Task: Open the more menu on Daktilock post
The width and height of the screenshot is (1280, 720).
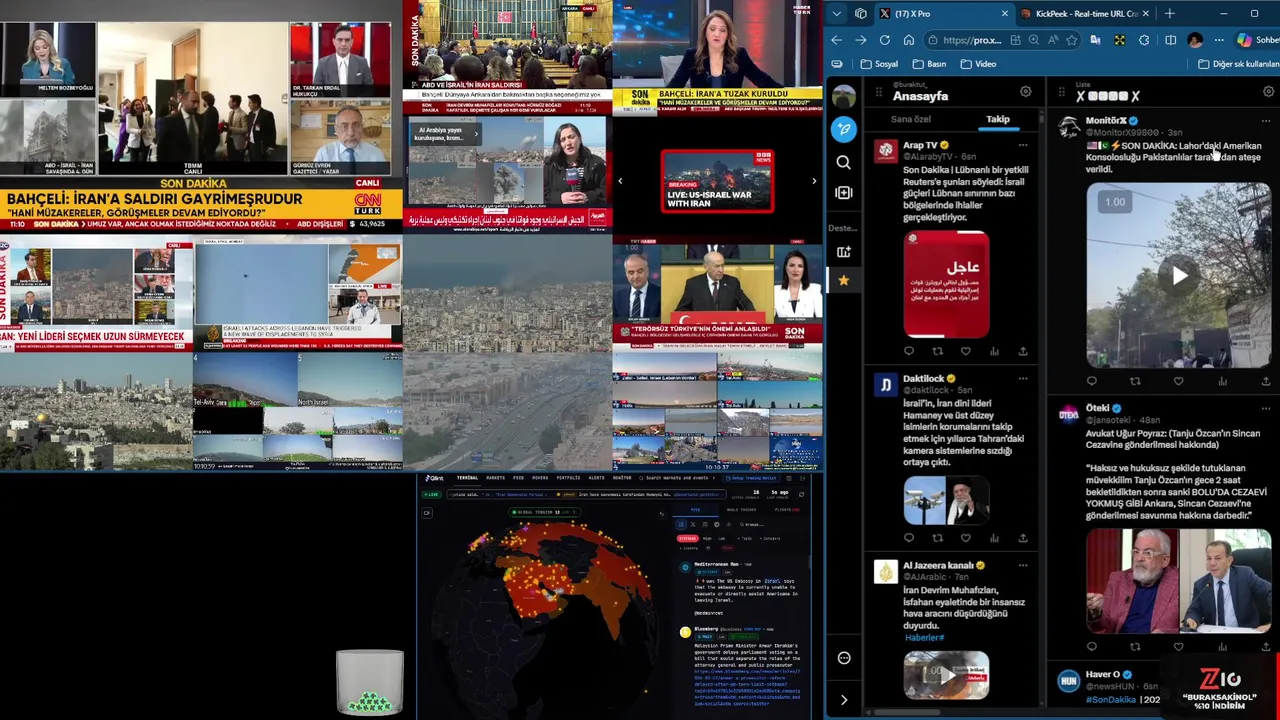Action: 1023,379
